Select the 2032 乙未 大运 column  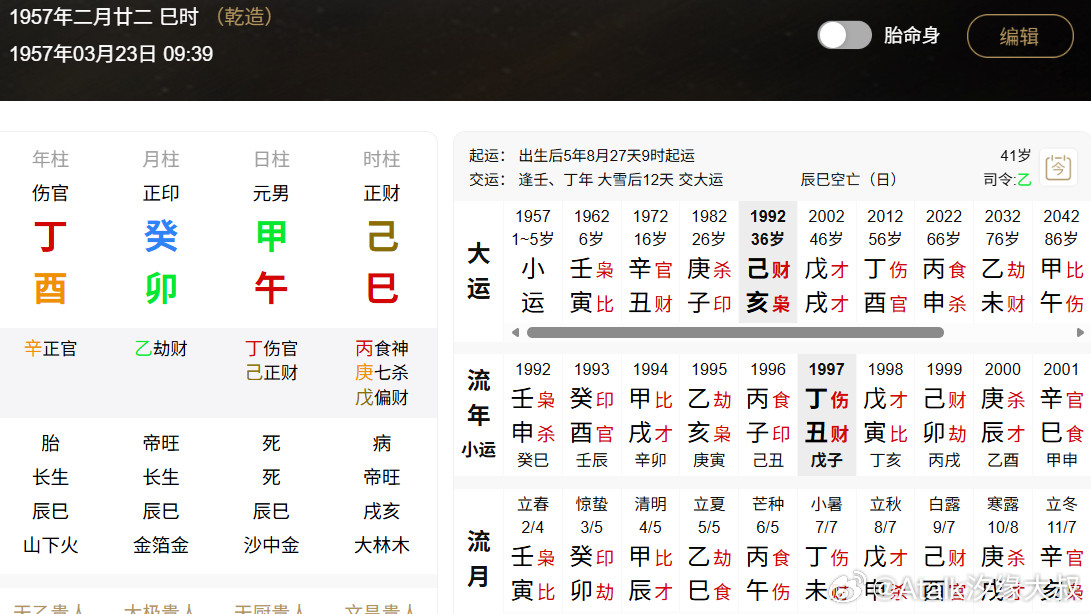pos(1003,261)
